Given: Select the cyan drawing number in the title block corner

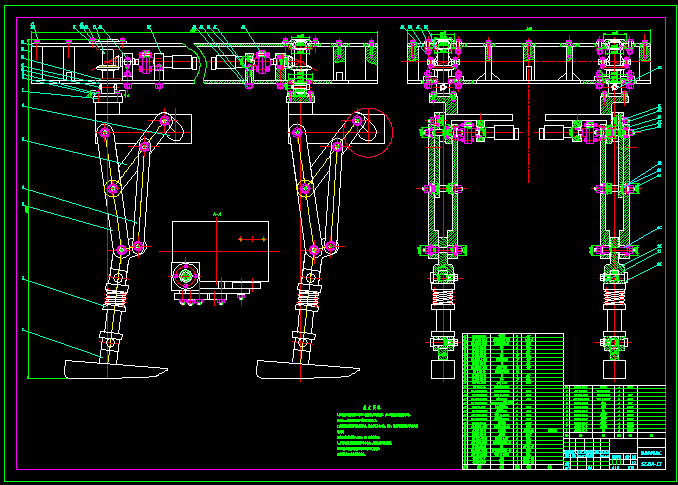Looking at the screenshot, I should [652, 464].
